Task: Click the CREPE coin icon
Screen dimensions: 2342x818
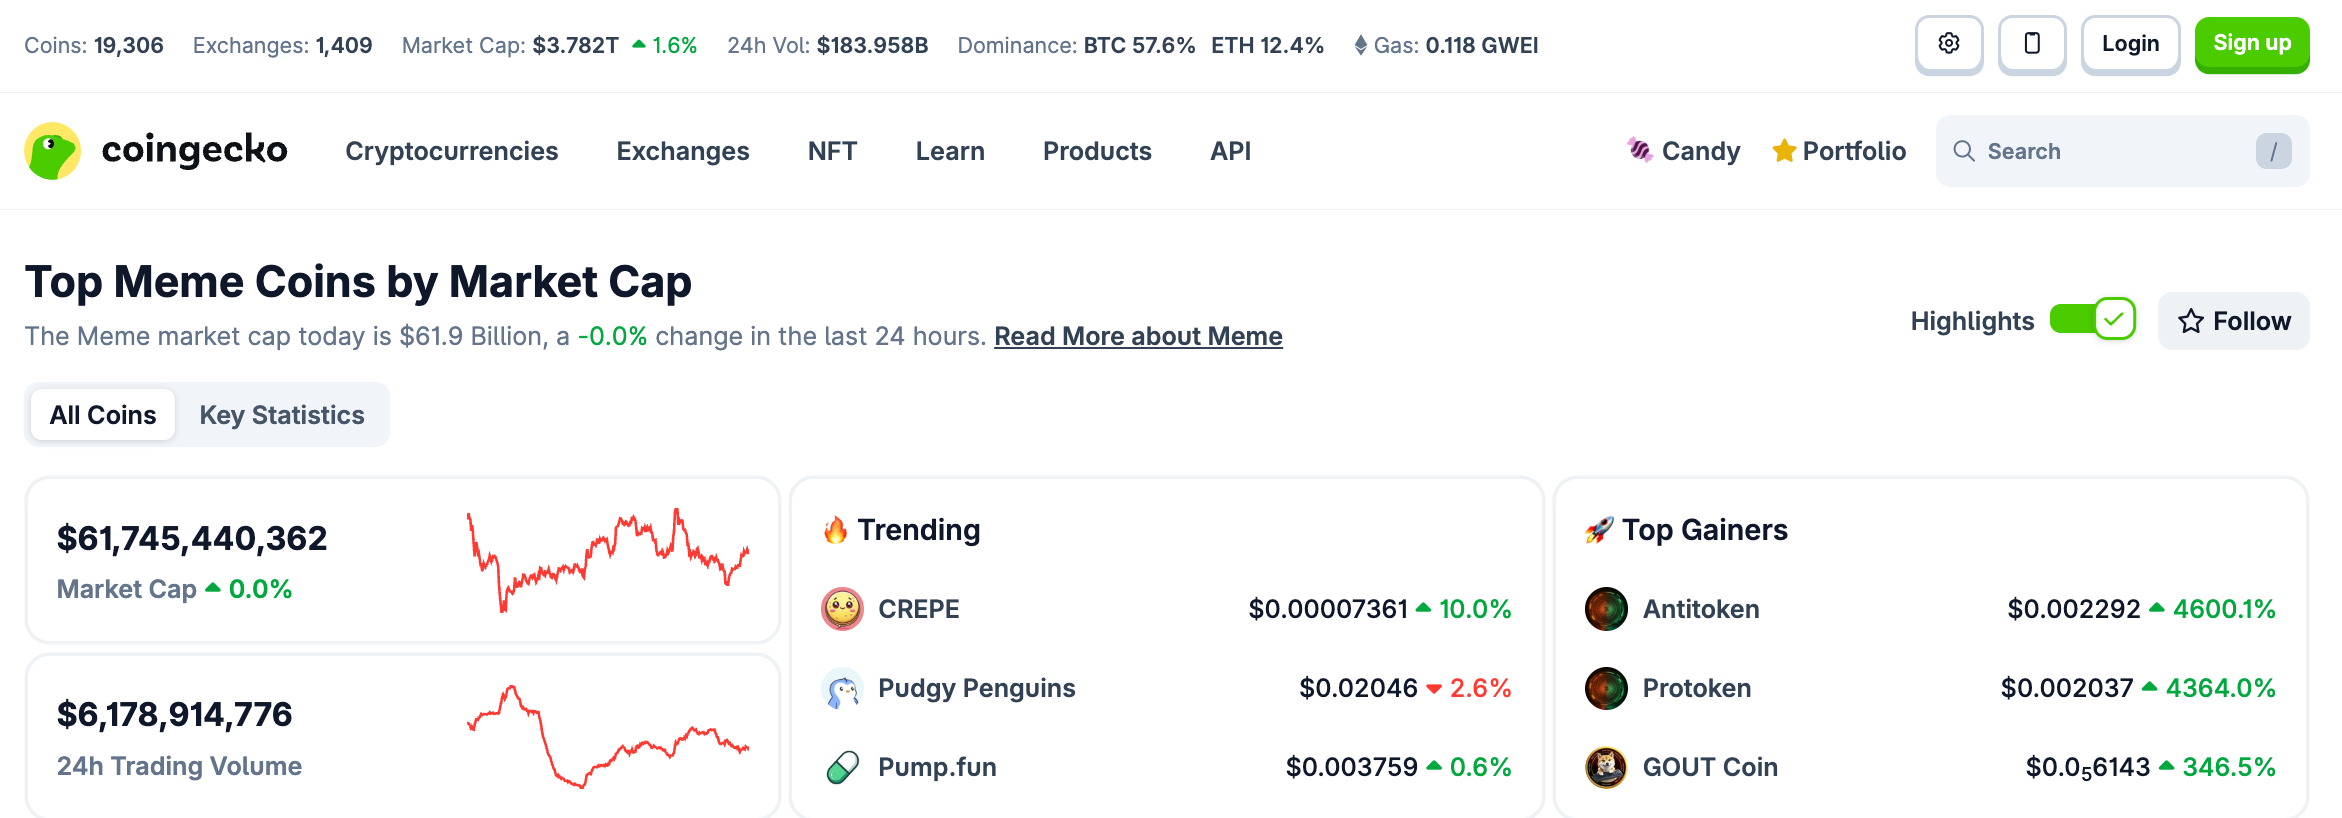Action: [842, 609]
